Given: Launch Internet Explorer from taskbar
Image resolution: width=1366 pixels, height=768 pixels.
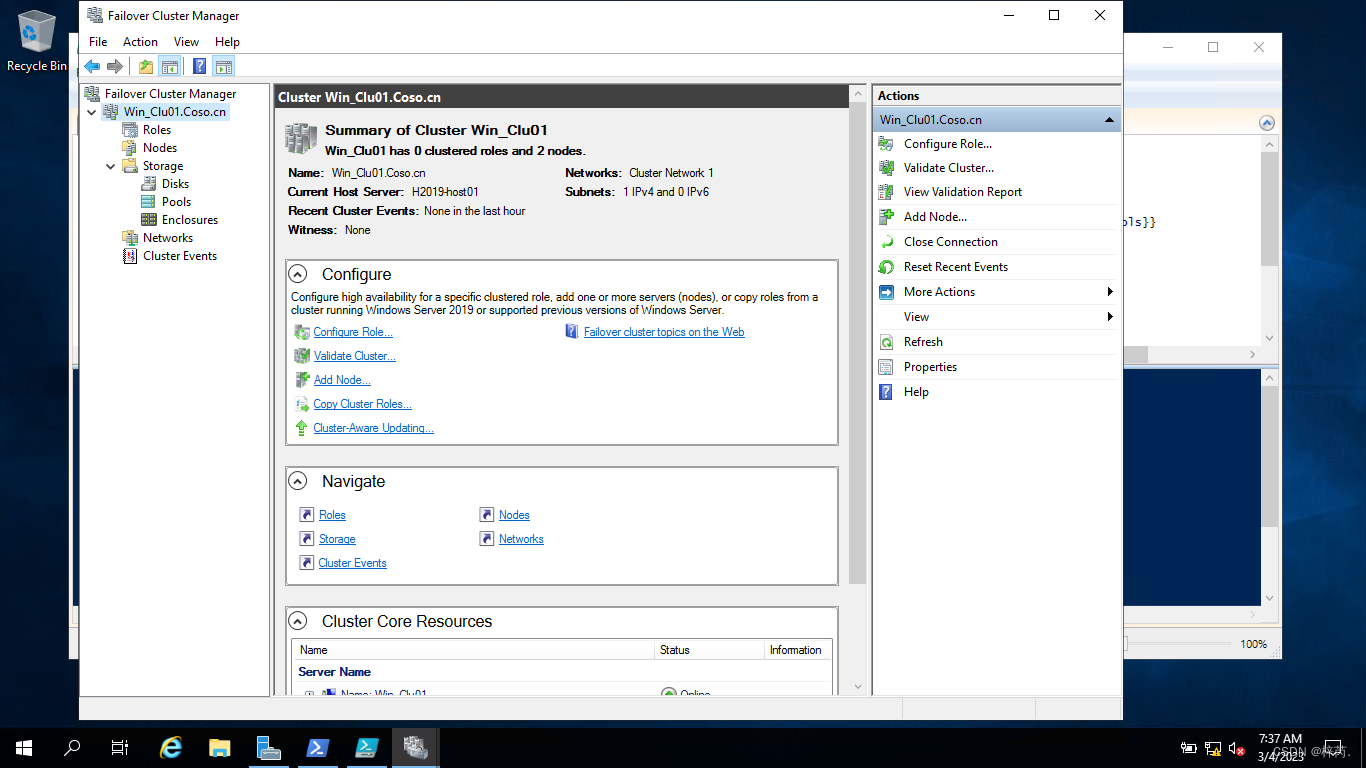Looking at the screenshot, I should pos(171,748).
